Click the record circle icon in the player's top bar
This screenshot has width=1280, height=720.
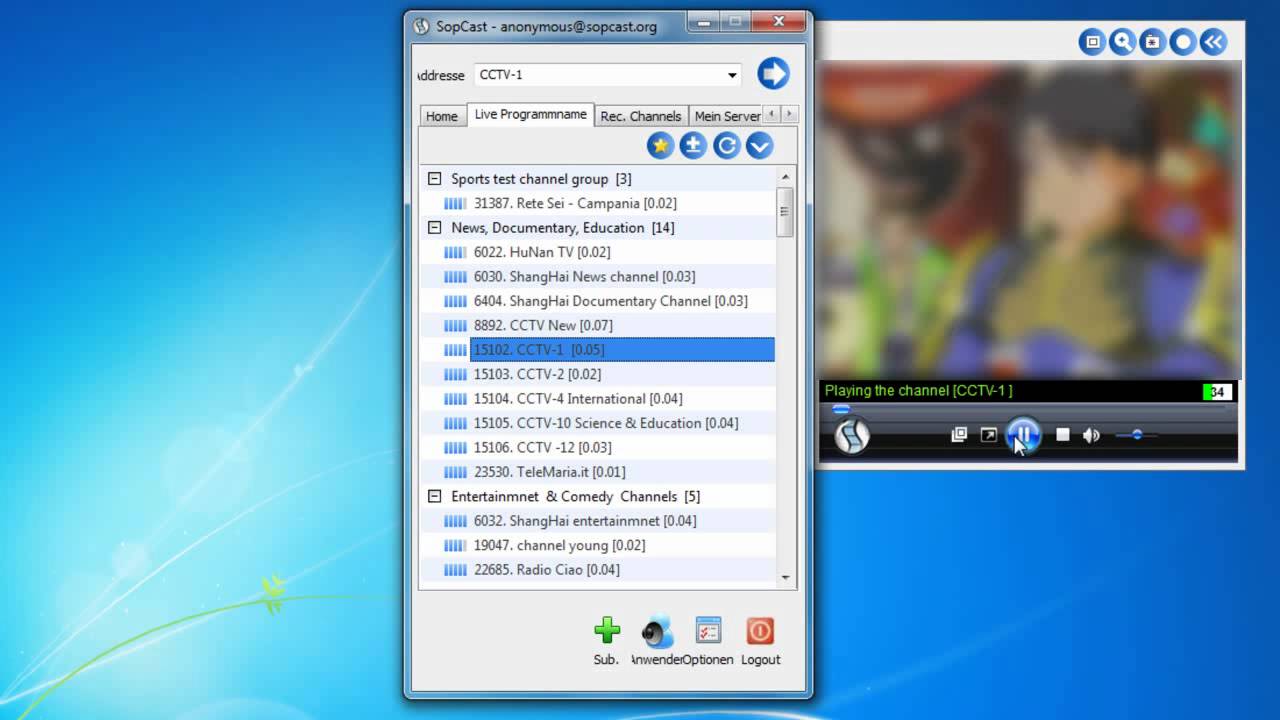[x=1183, y=42]
